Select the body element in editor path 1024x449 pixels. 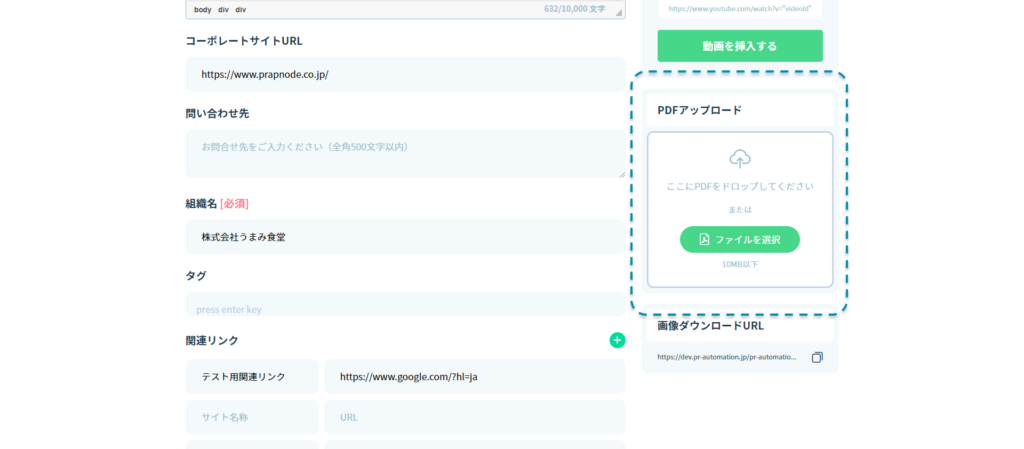click(x=201, y=9)
